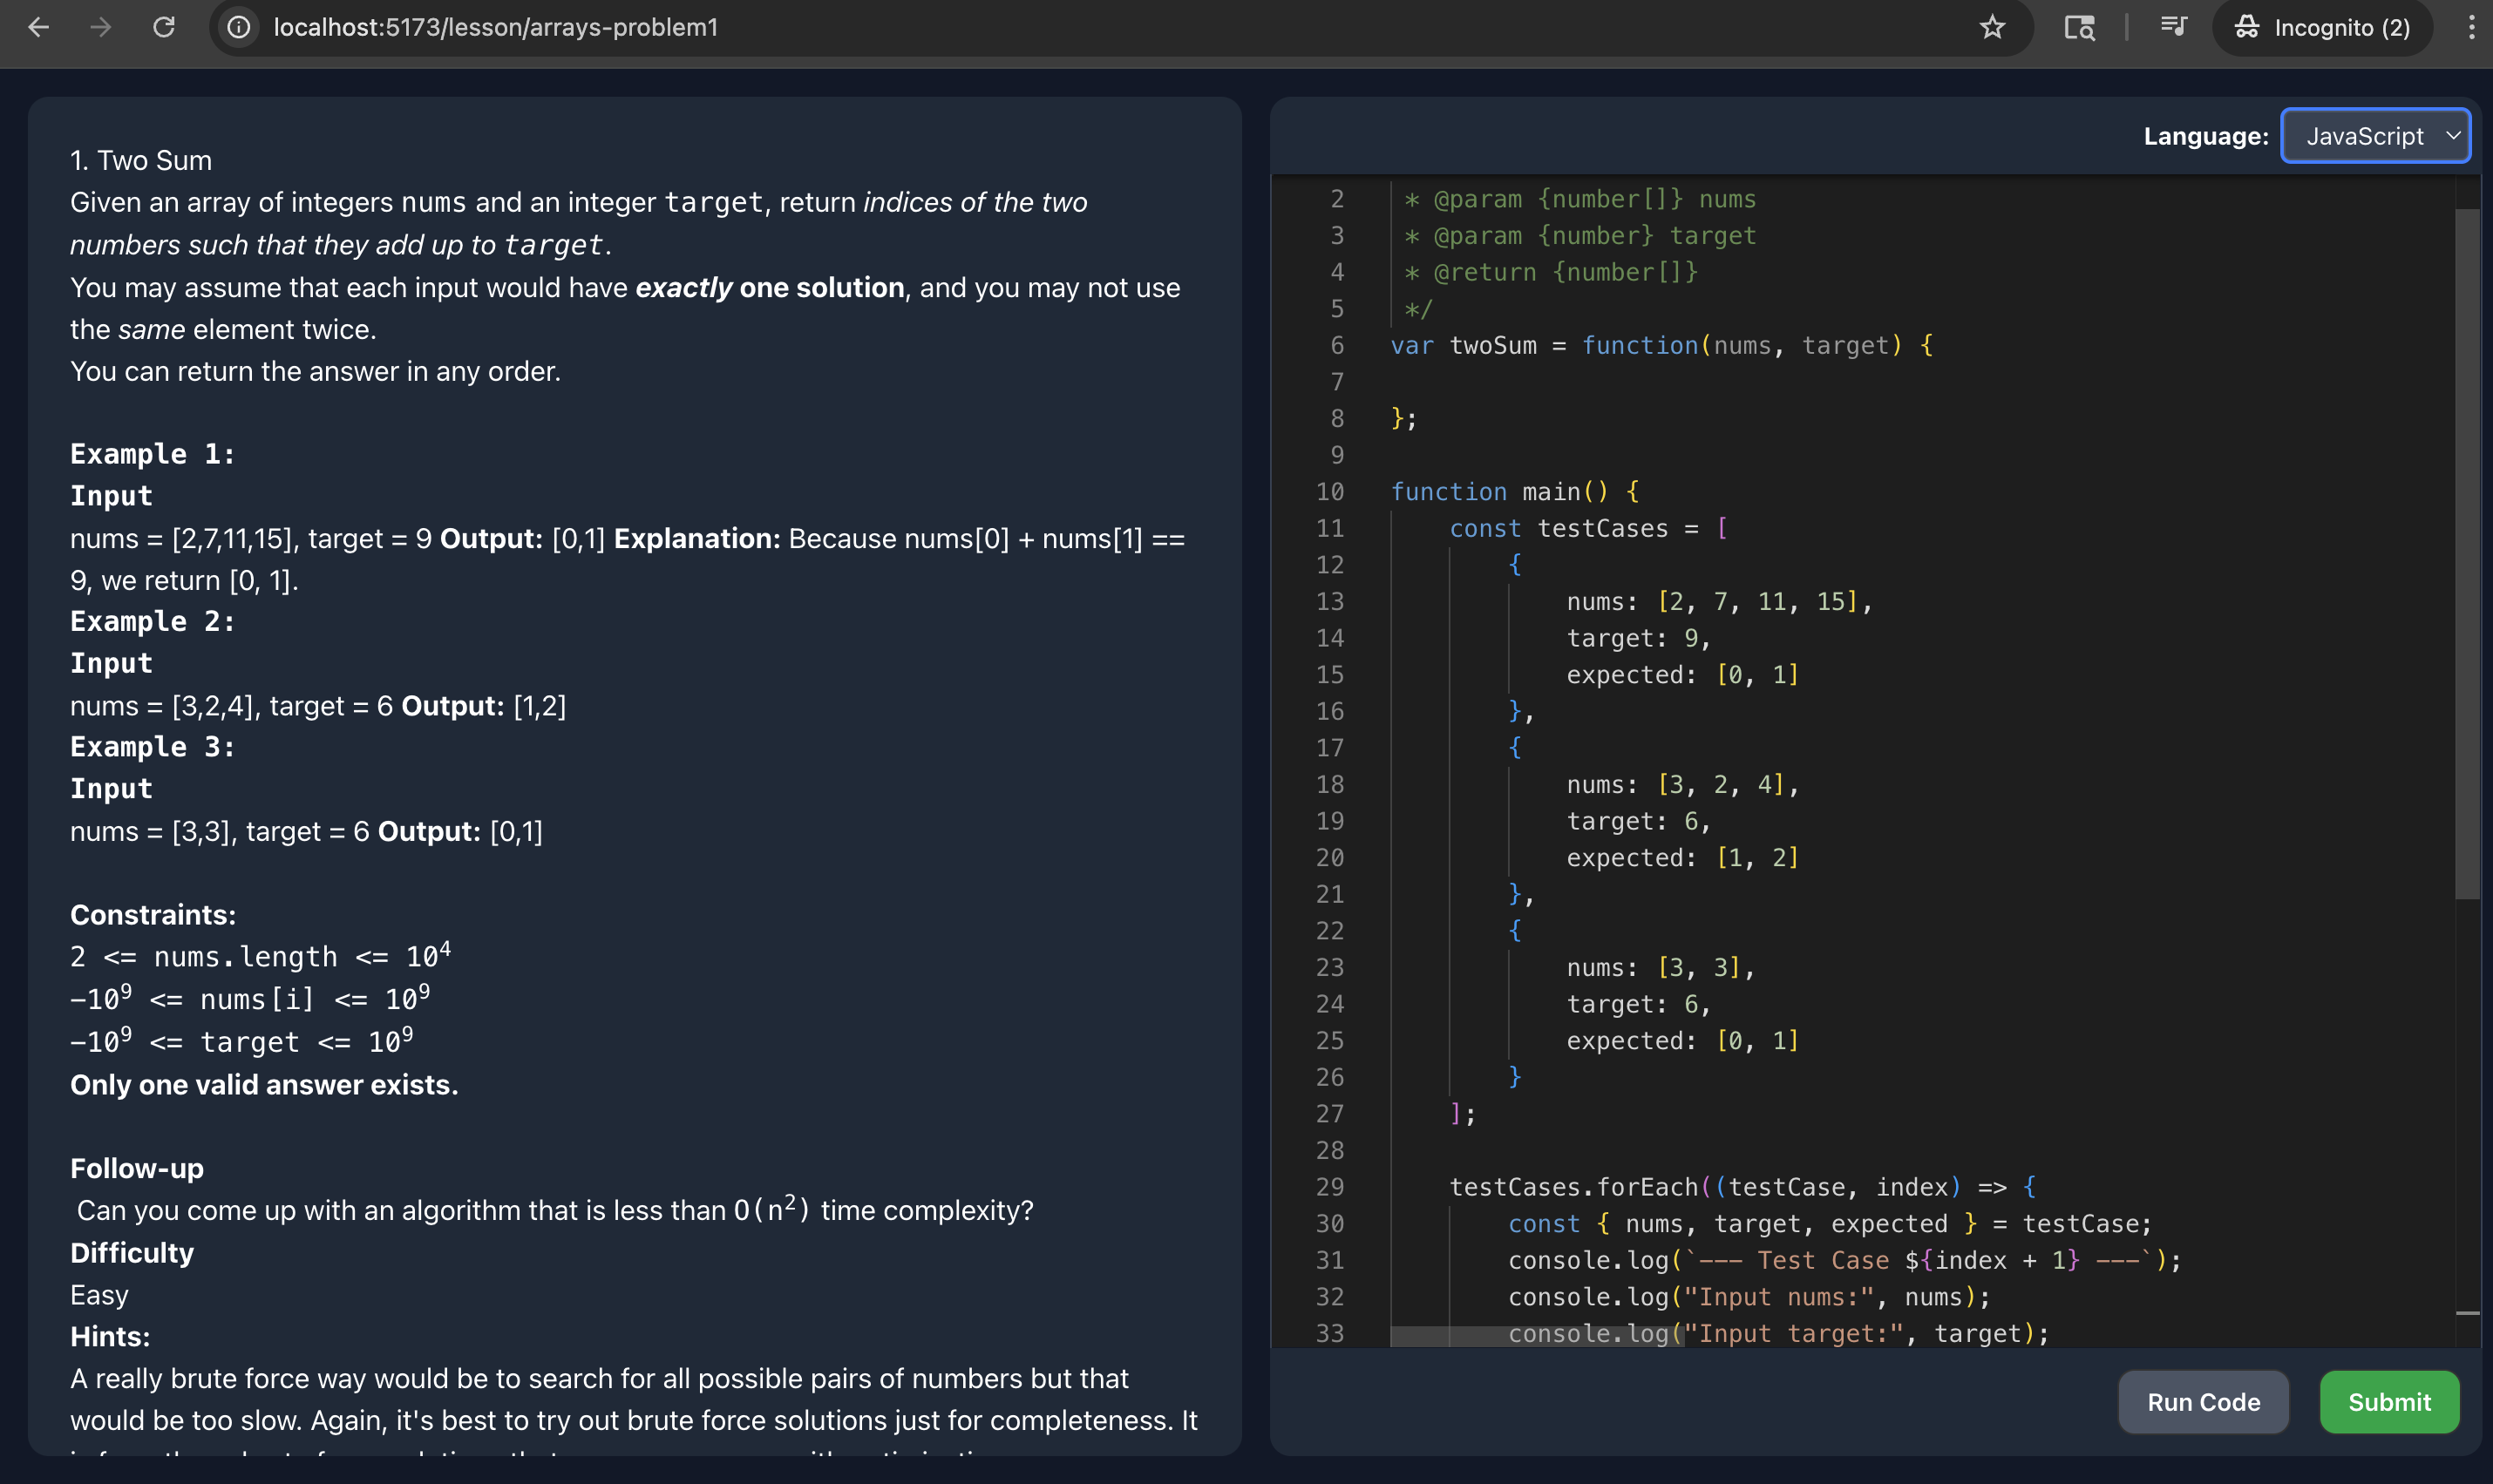Click the '1. Two Sum' problem title
The width and height of the screenshot is (2493, 1484).
pos(141,160)
